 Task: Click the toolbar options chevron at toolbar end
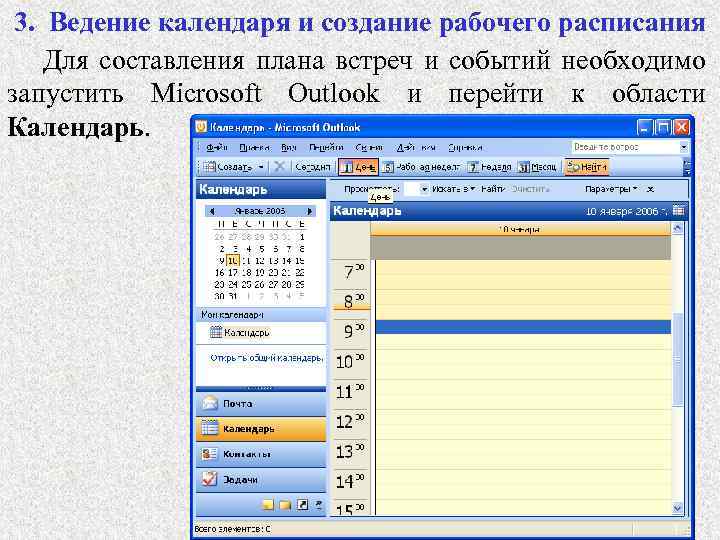pos(687,167)
